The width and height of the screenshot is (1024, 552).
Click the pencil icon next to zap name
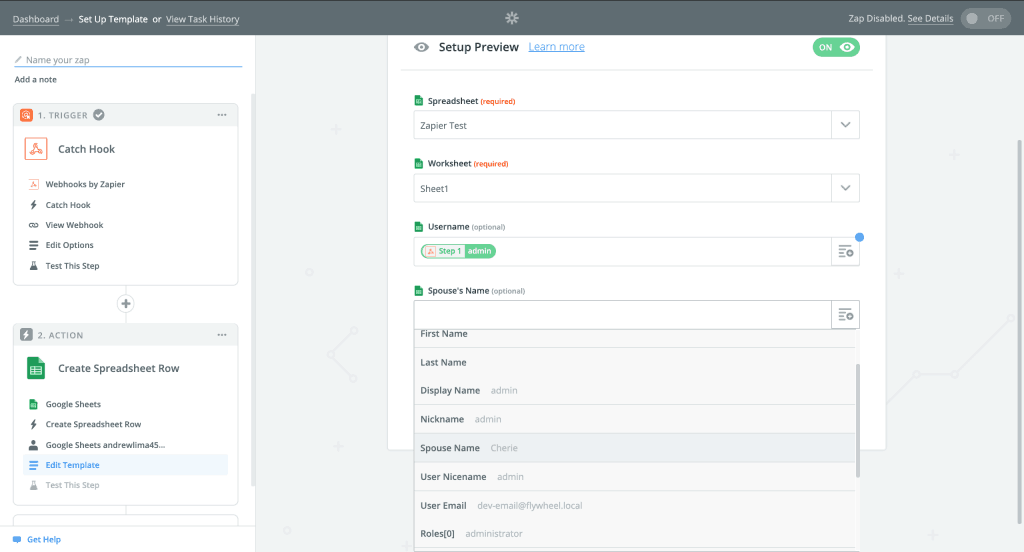pyautogui.click(x=18, y=59)
